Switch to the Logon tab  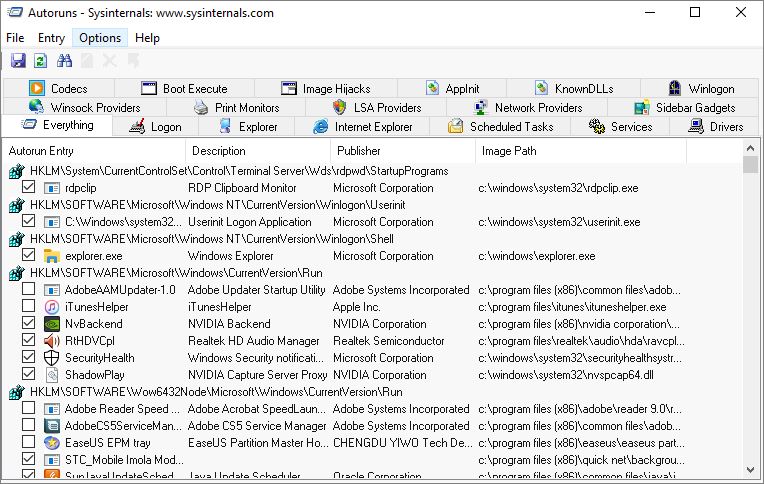pos(155,127)
